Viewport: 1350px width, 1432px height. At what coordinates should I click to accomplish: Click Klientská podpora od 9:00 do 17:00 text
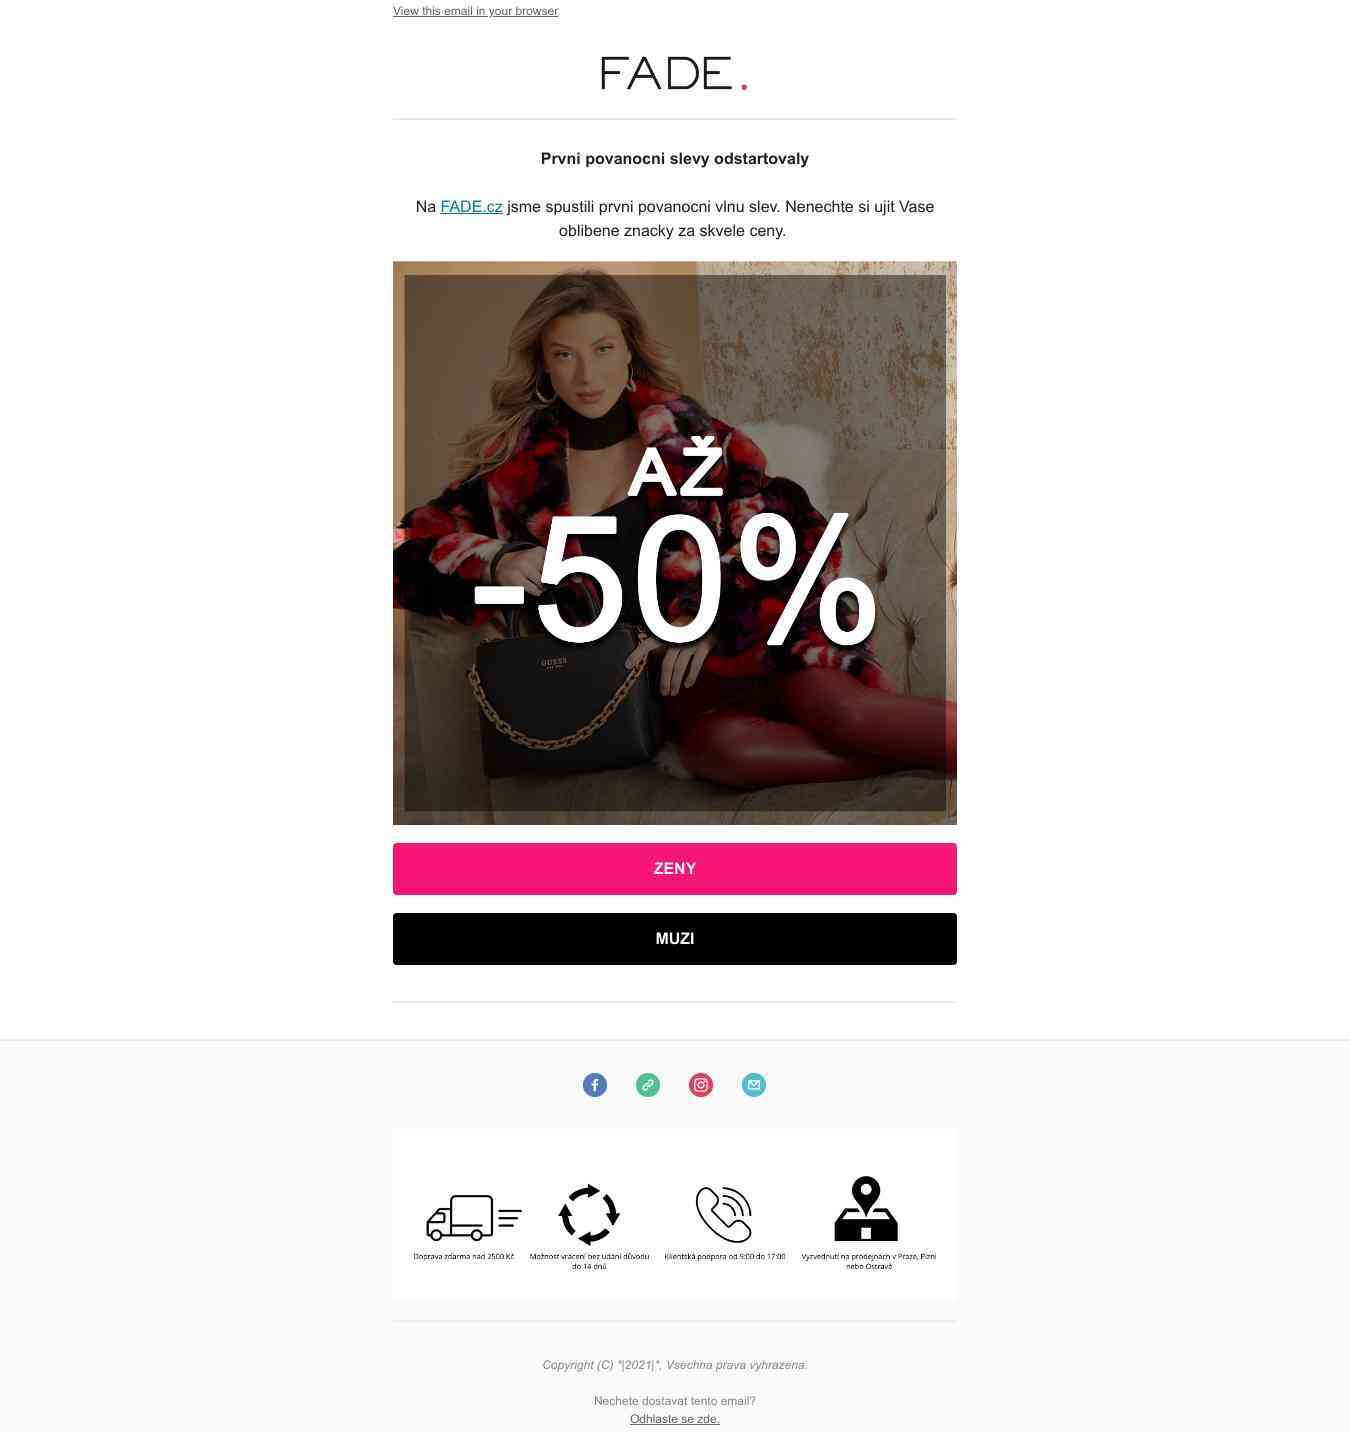(725, 1256)
